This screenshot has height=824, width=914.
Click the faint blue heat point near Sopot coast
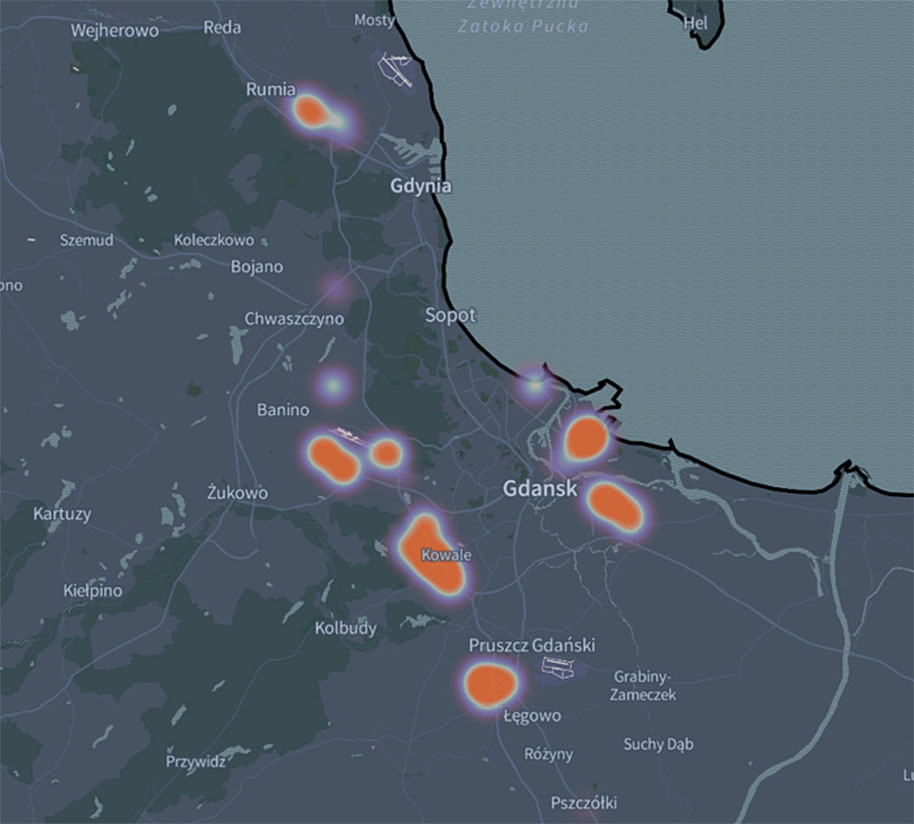click(x=535, y=383)
